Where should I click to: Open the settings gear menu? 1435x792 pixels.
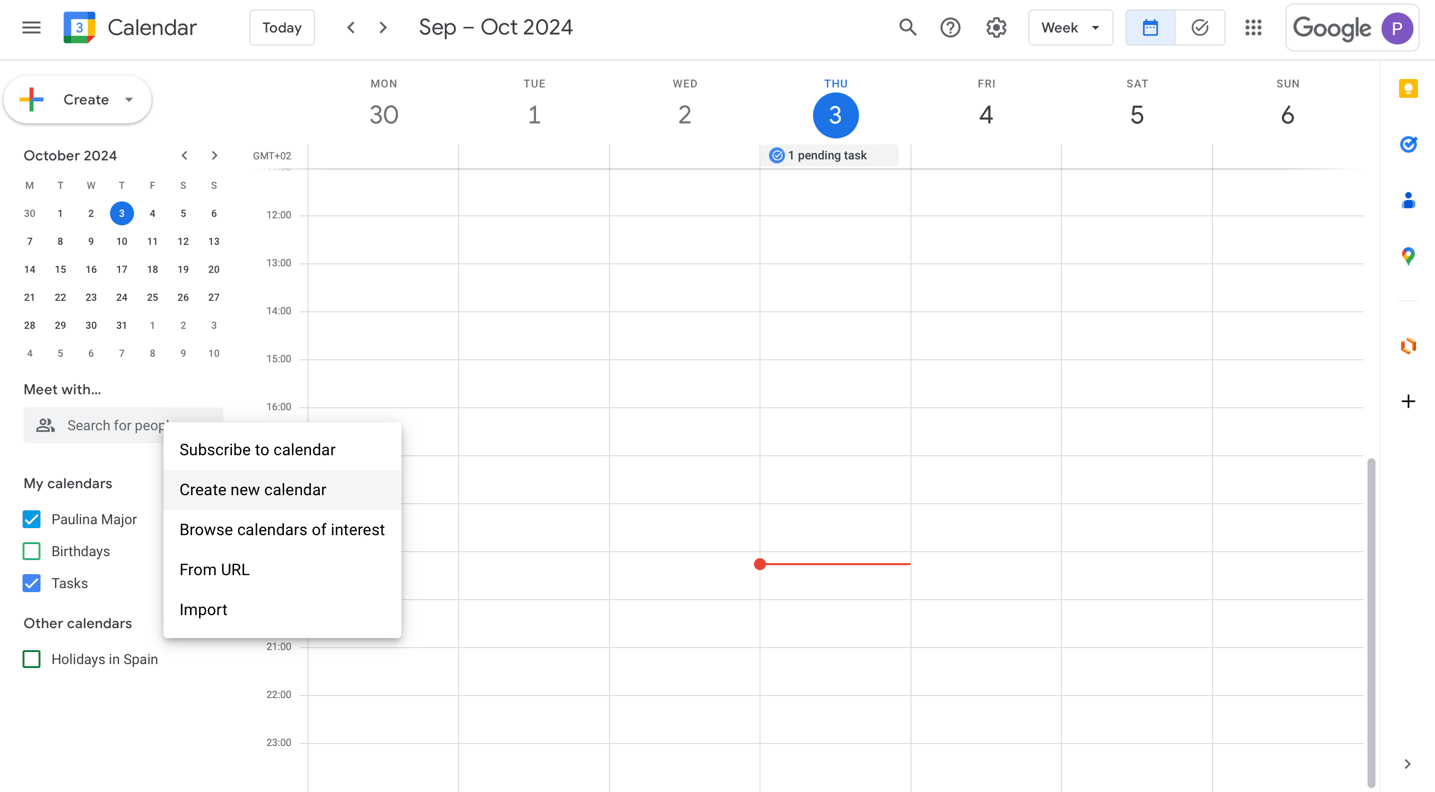[x=996, y=28]
